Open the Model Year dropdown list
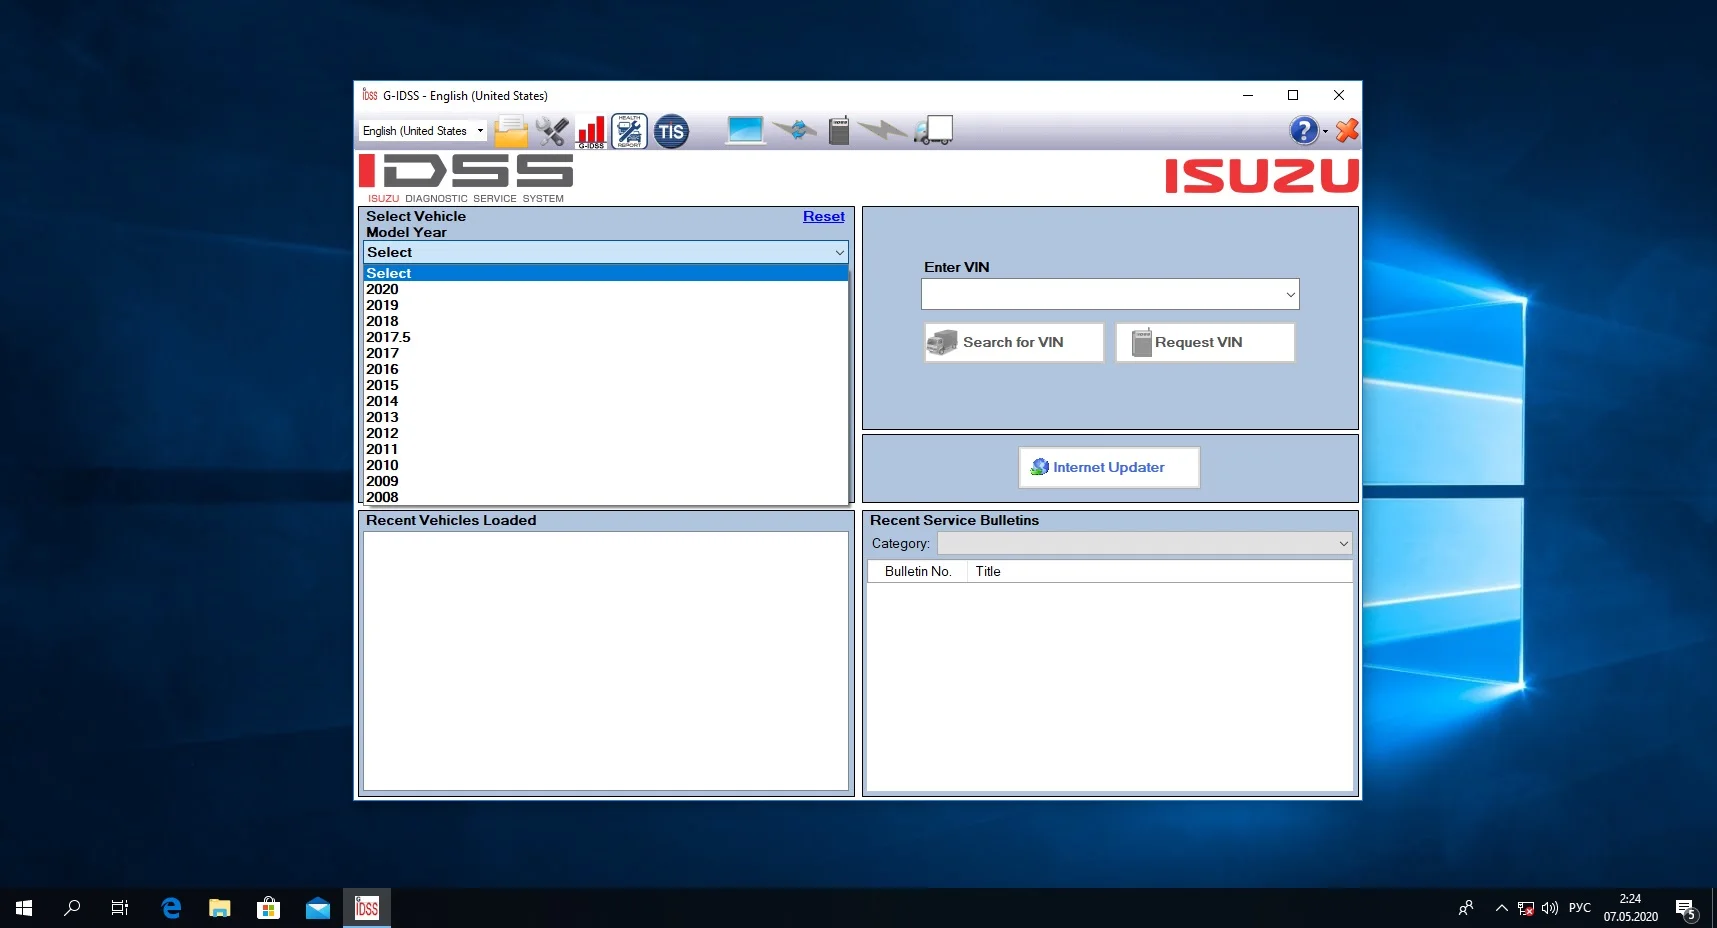 (x=839, y=252)
